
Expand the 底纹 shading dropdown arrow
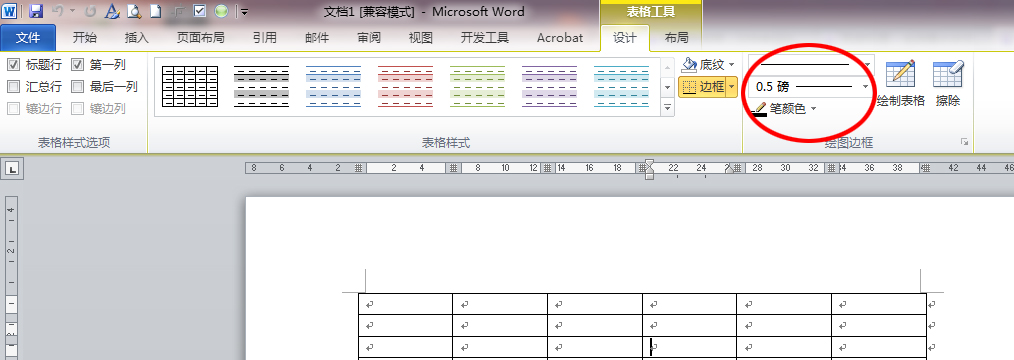point(731,65)
